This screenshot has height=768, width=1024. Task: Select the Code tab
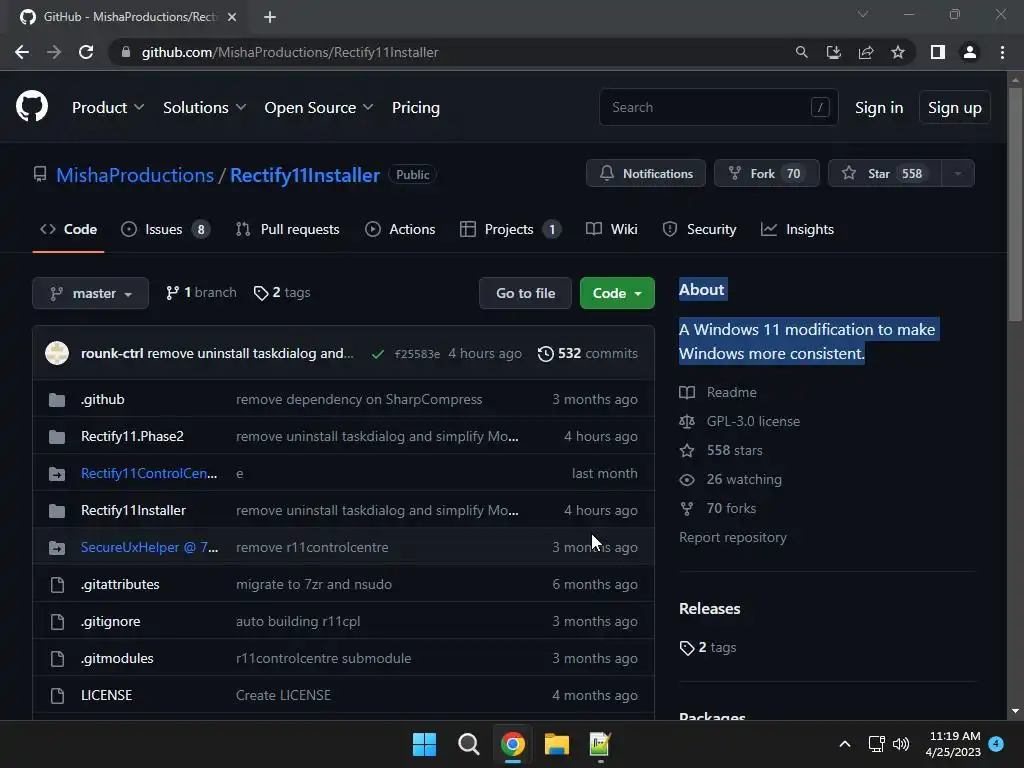tap(69, 229)
